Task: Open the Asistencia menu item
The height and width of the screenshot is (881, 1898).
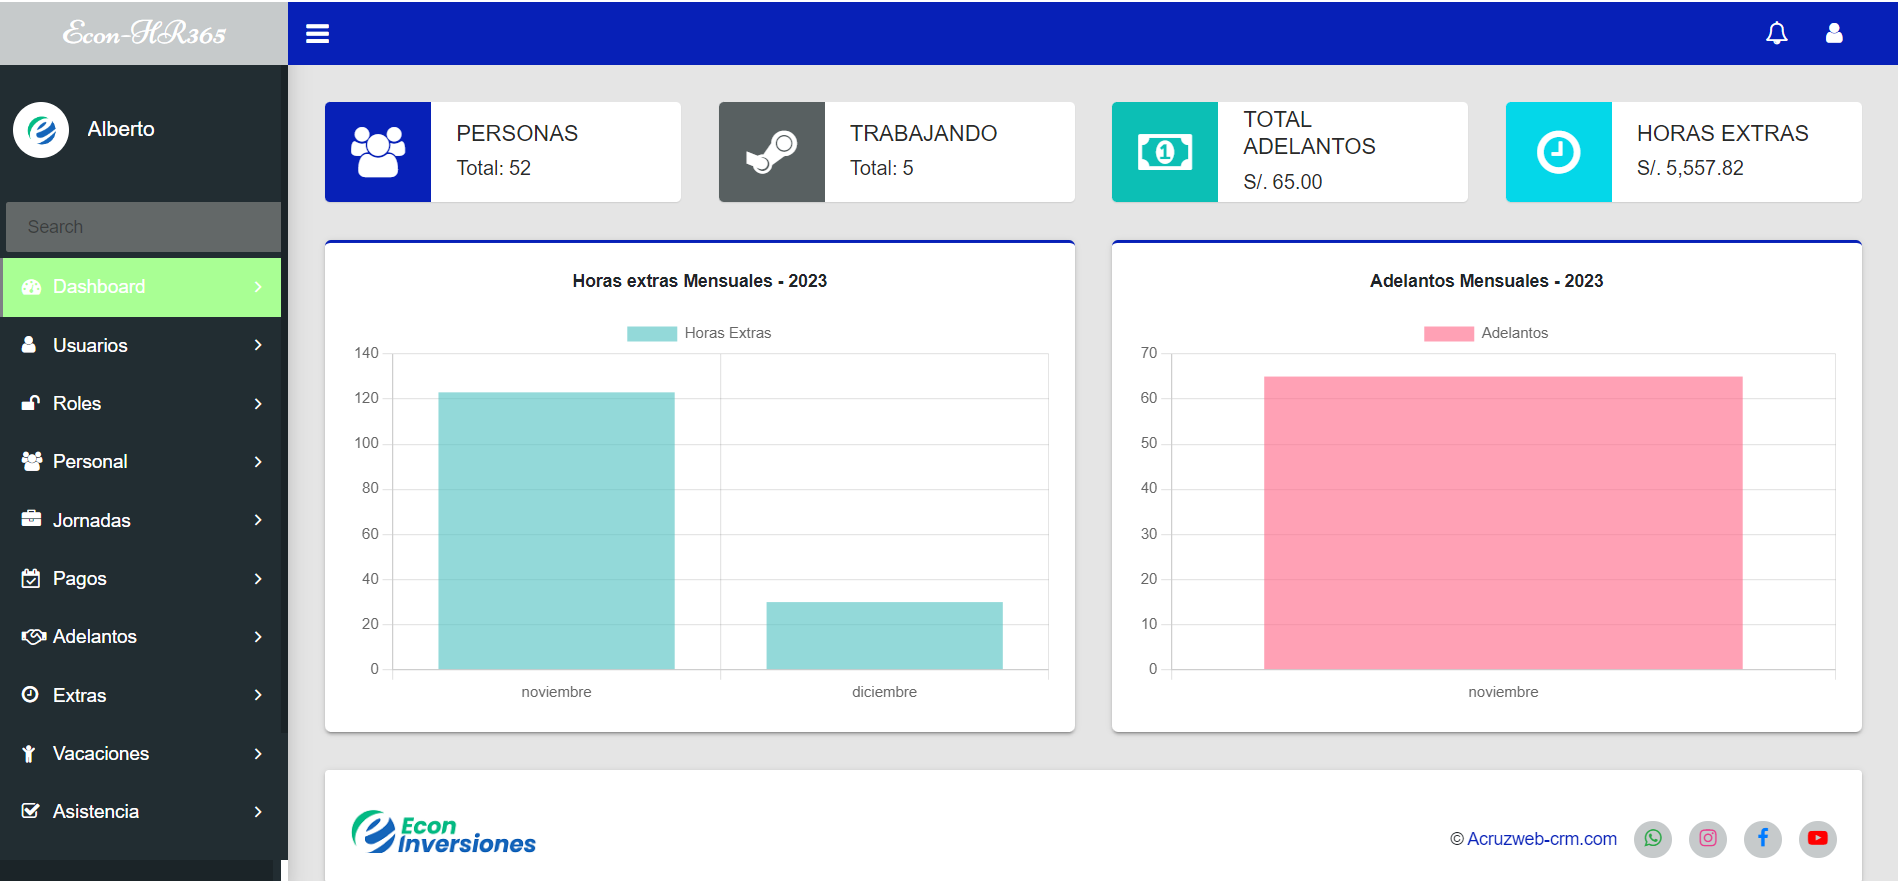Action: (x=142, y=811)
